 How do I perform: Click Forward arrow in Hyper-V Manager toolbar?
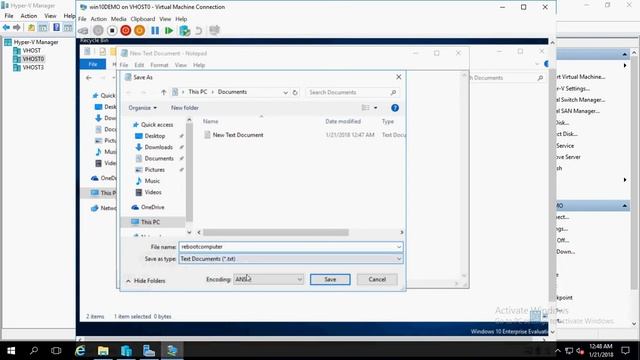[17, 28]
